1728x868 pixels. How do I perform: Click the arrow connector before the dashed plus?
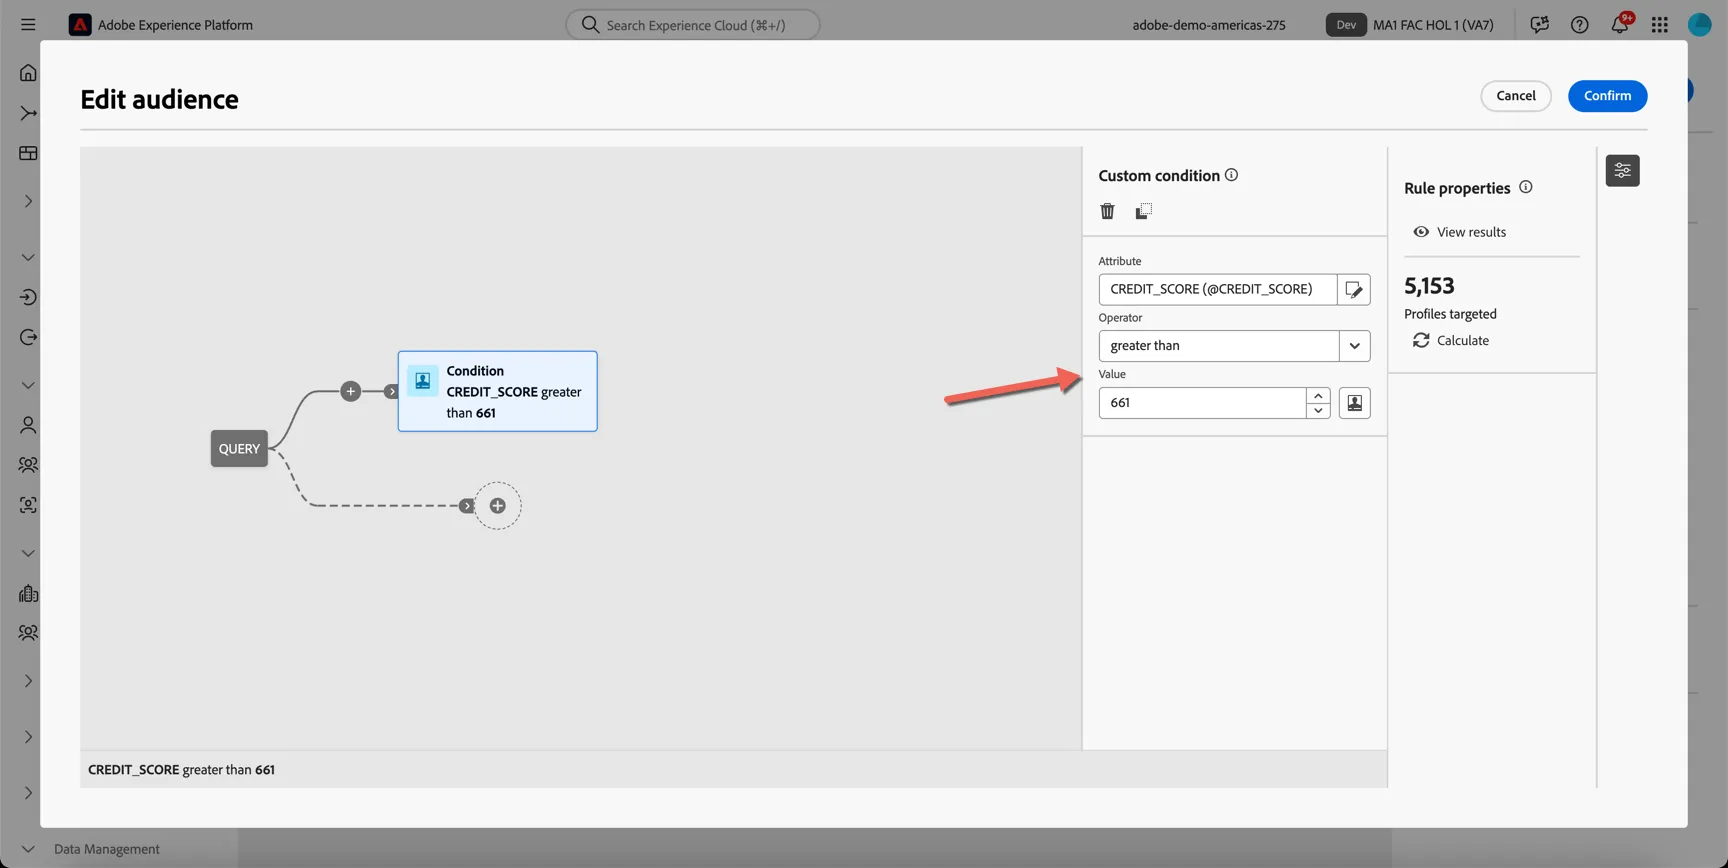[x=466, y=506]
